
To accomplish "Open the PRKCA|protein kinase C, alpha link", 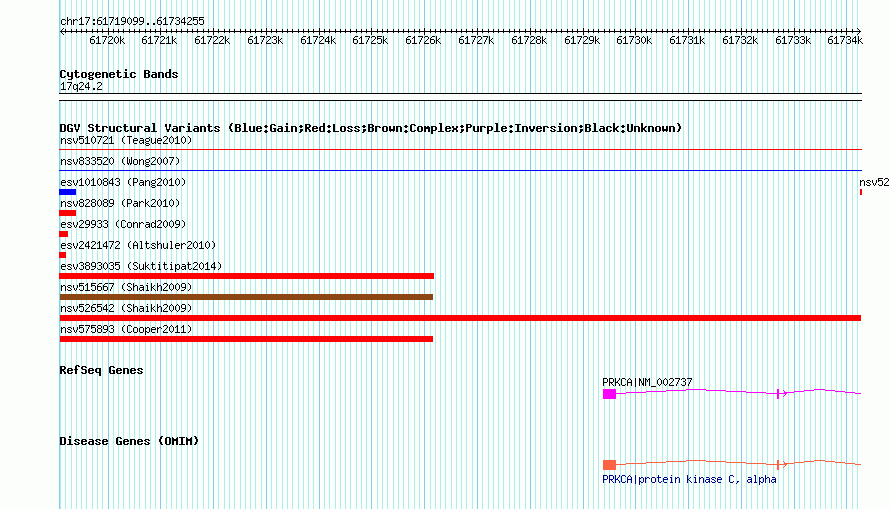I will point(689,479).
